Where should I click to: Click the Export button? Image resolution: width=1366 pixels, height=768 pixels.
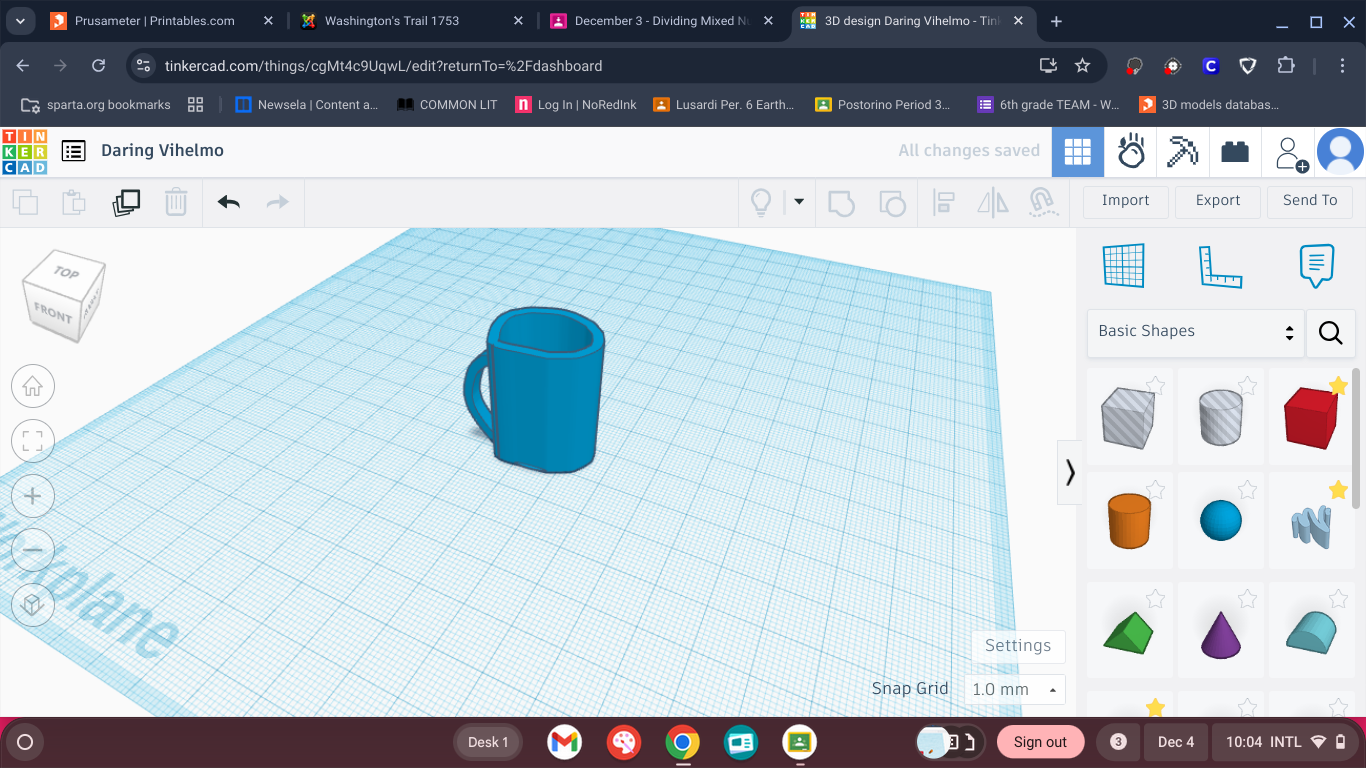tap(1218, 201)
